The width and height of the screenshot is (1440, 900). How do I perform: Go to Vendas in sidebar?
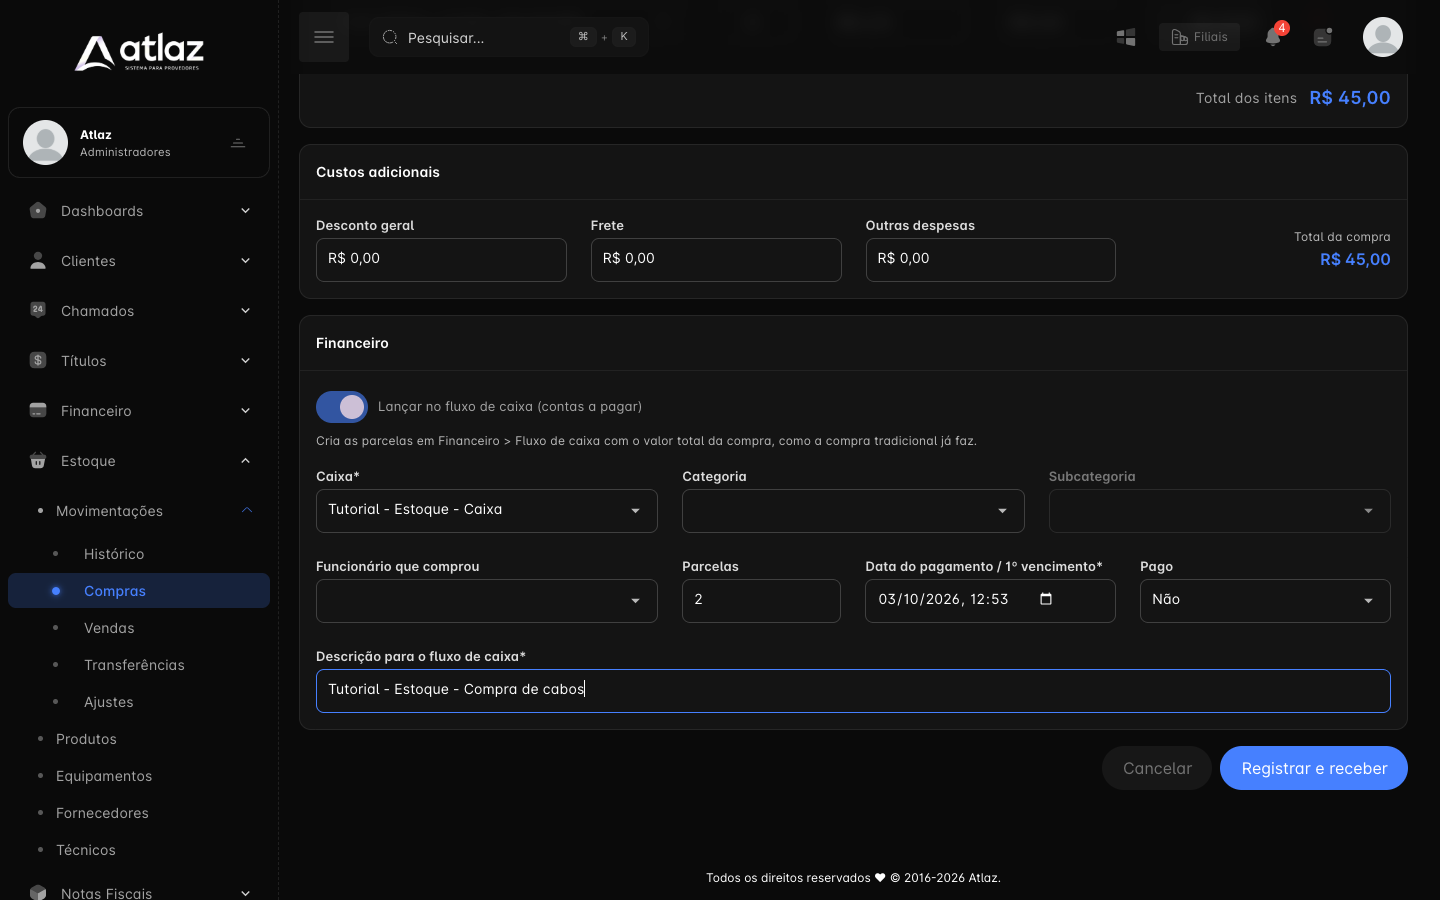[x=109, y=628]
